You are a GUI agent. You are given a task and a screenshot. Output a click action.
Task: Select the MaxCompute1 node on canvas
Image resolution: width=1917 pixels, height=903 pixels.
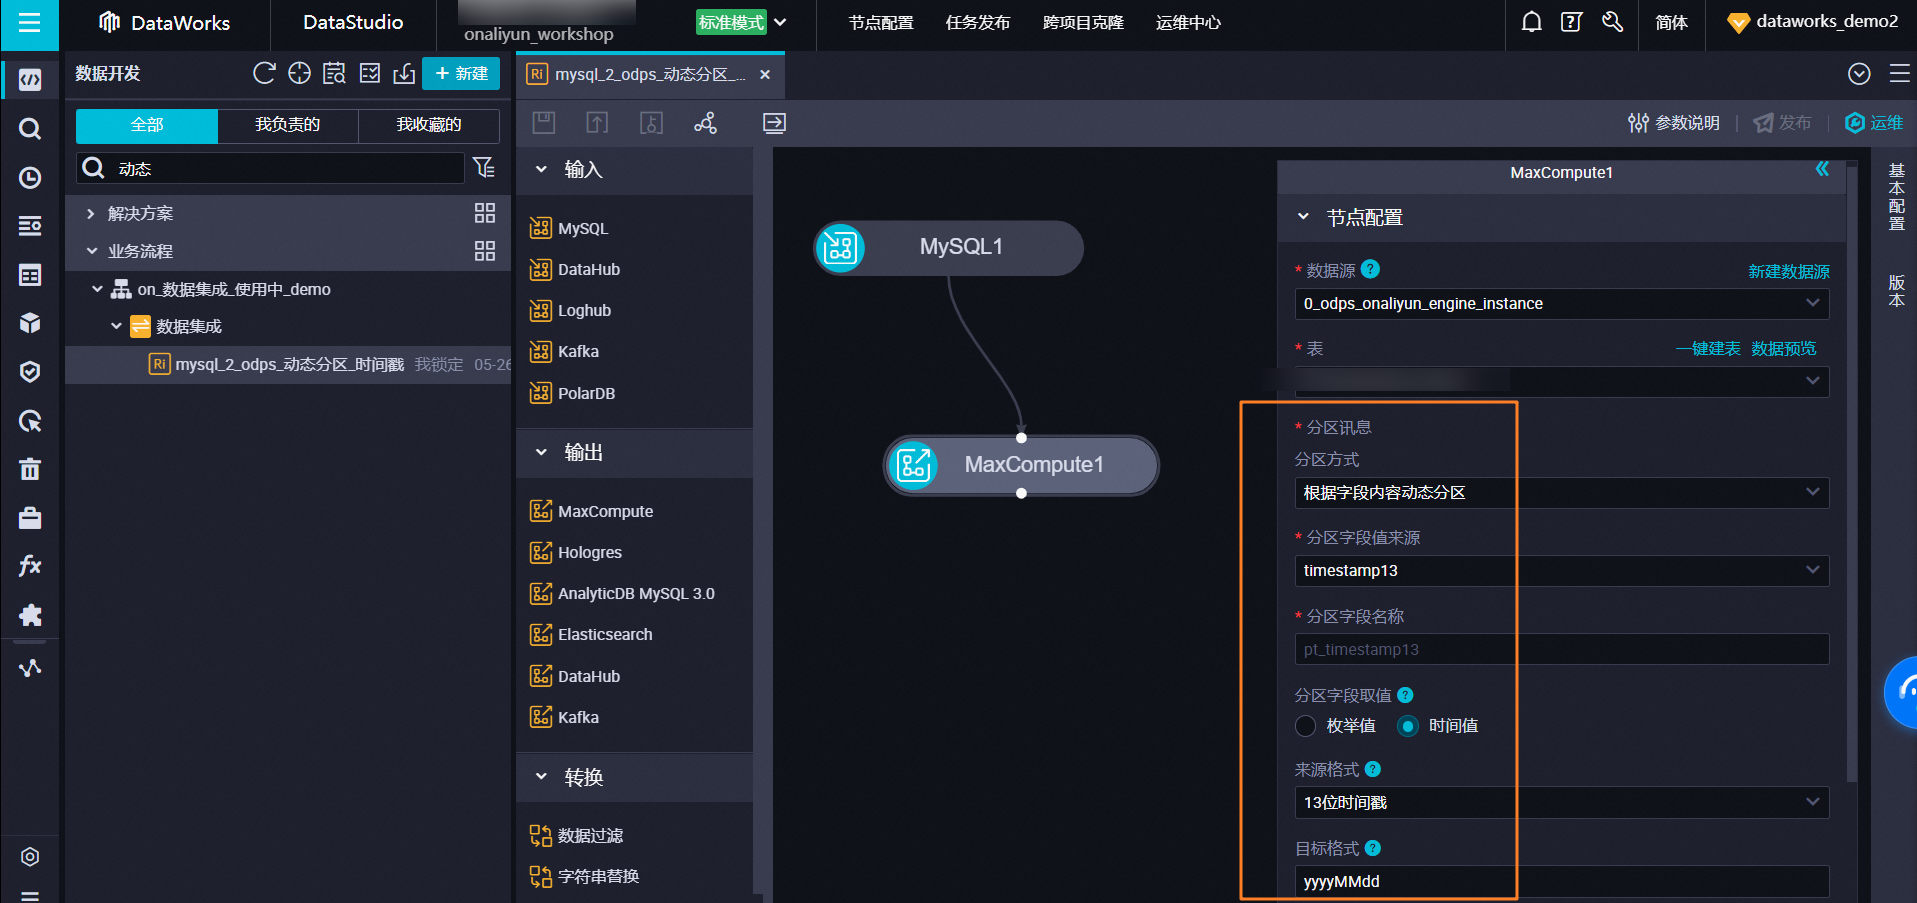tap(1021, 465)
